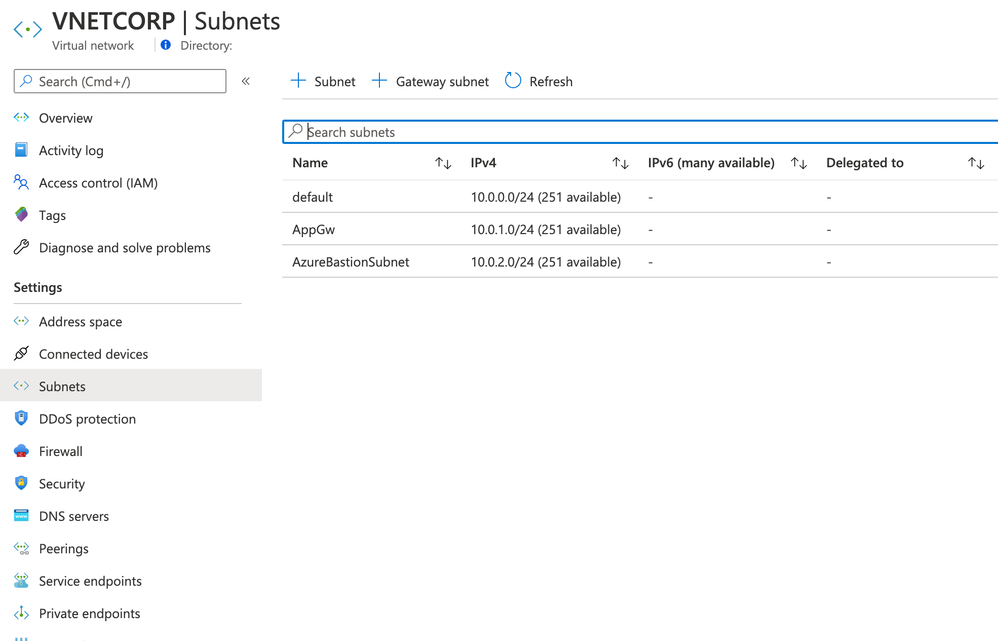The image size is (998, 641).
Task: Click the plus icon beside Subnet
Action: pyautogui.click(x=298, y=80)
